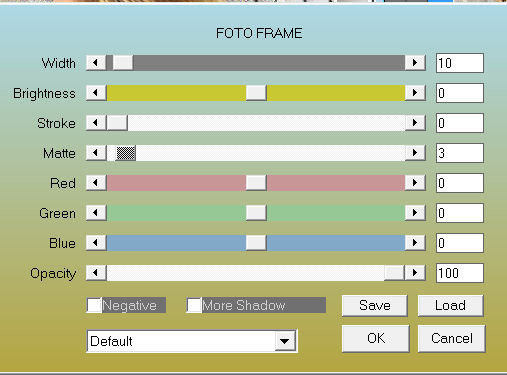Screen dimensions: 507x375
Task: Click Cancel to dismiss the dialog
Action: click(452, 338)
